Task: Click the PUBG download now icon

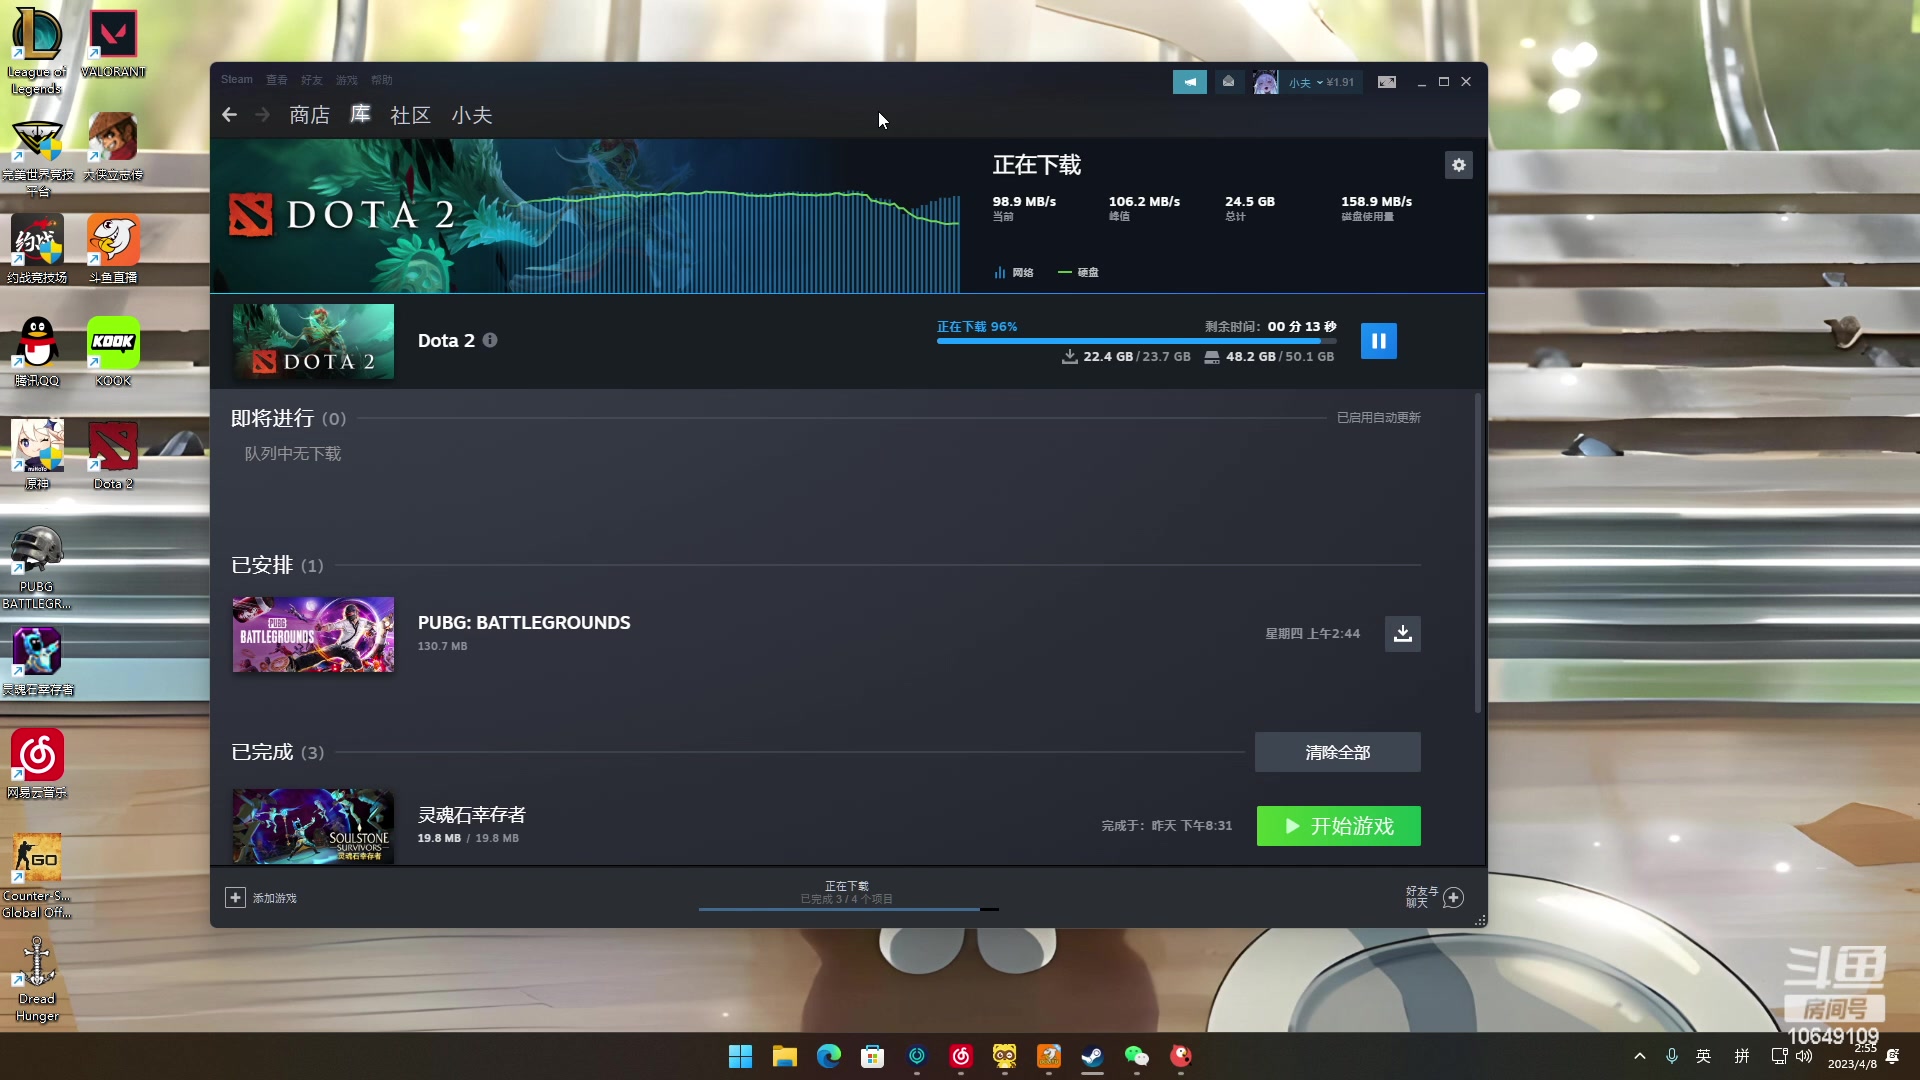Action: [1402, 634]
